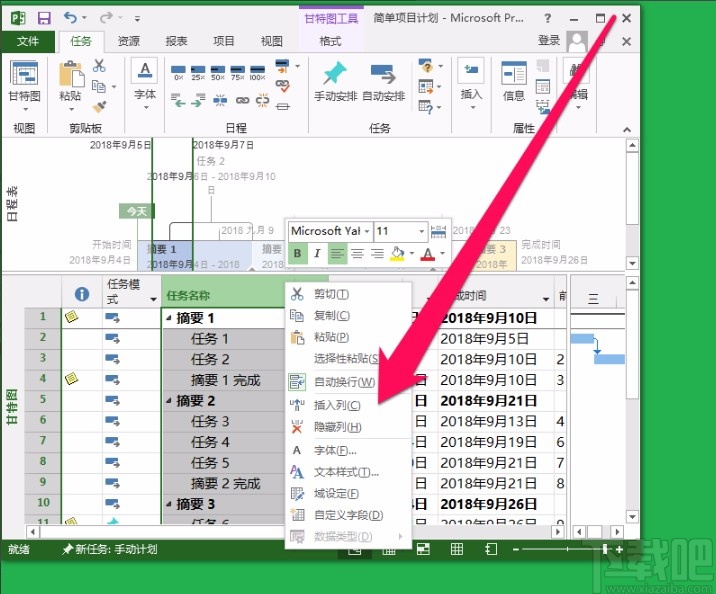Click red font color swatch
716x594 pixels.
pos(427,253)
